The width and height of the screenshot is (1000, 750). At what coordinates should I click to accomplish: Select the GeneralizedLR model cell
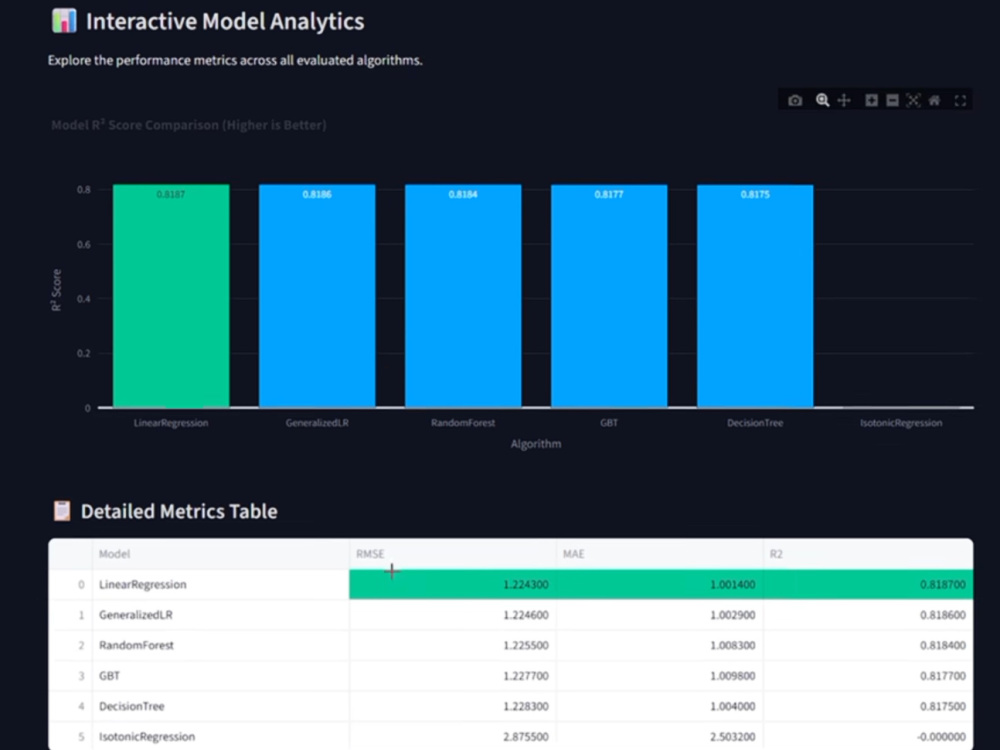click(x=221, y=615)
